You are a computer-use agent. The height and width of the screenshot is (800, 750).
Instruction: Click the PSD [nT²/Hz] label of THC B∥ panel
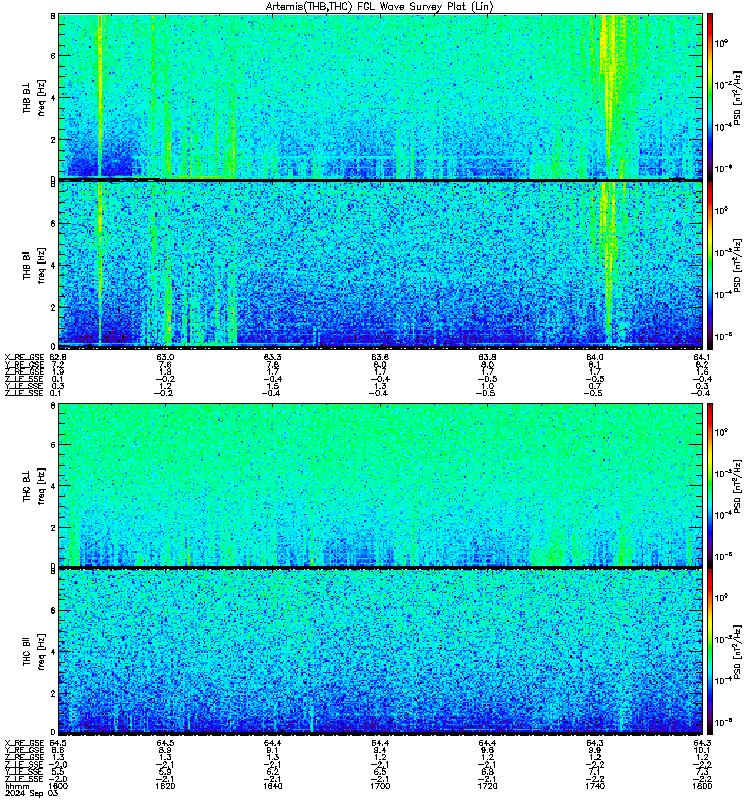(737, 652)
